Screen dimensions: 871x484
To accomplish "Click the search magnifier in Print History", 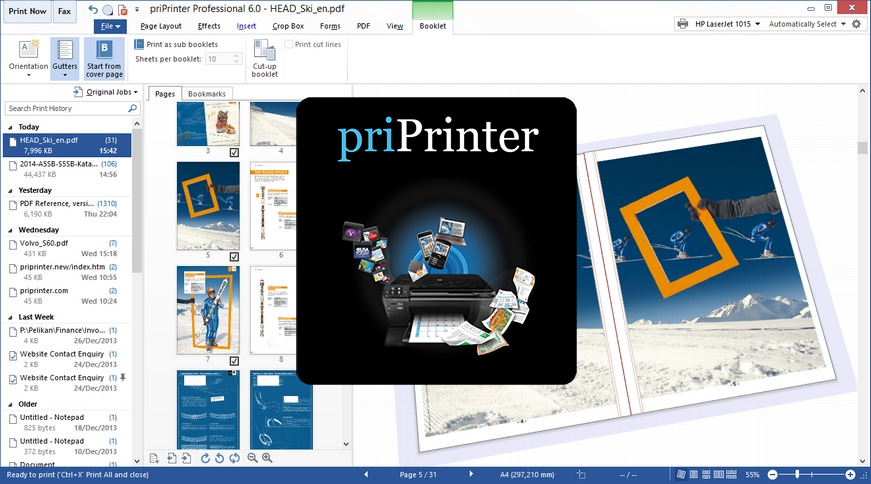I will (x=132, y=108).
